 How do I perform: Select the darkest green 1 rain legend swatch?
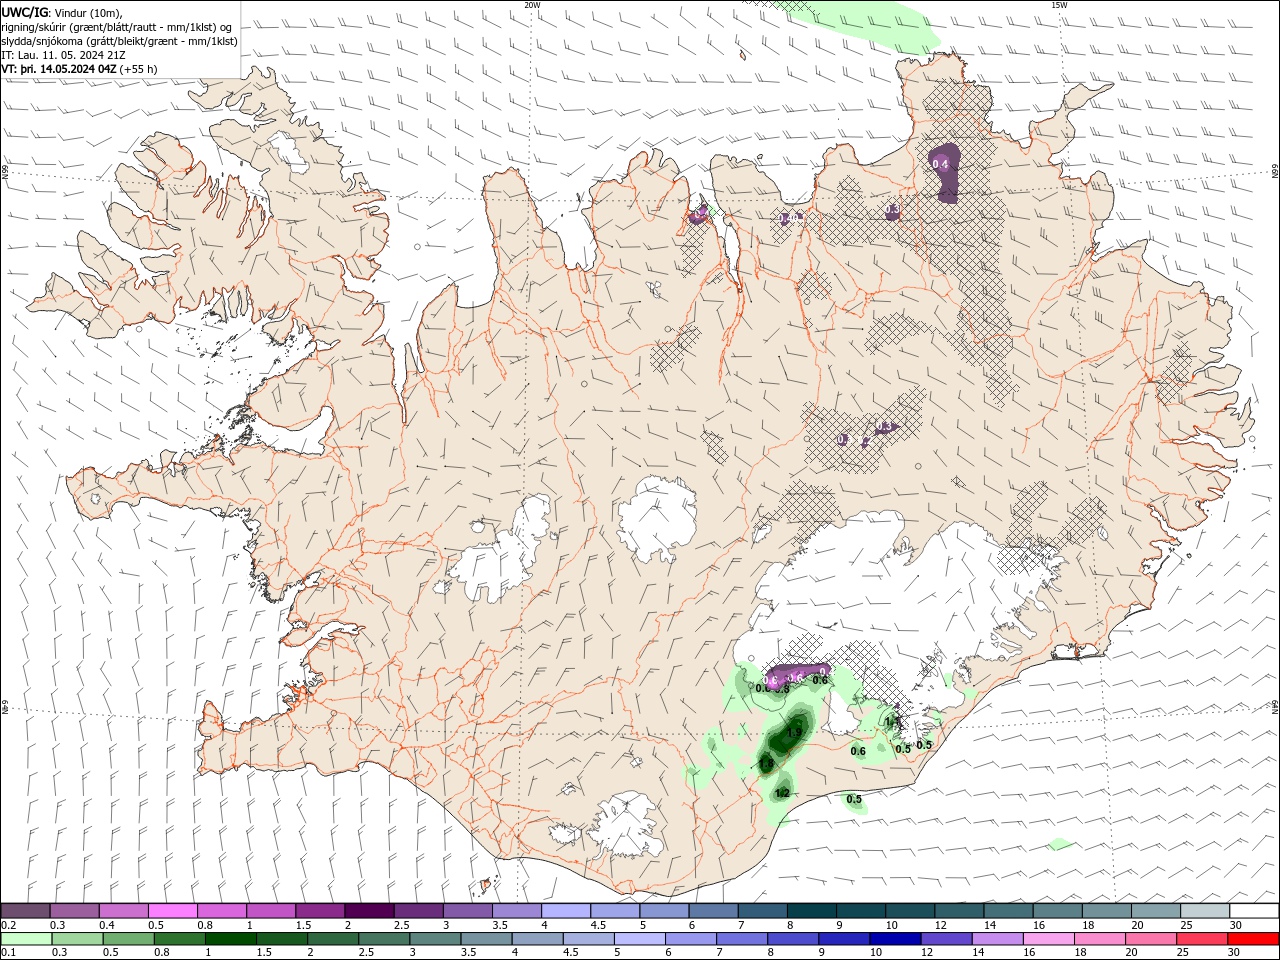230,939
